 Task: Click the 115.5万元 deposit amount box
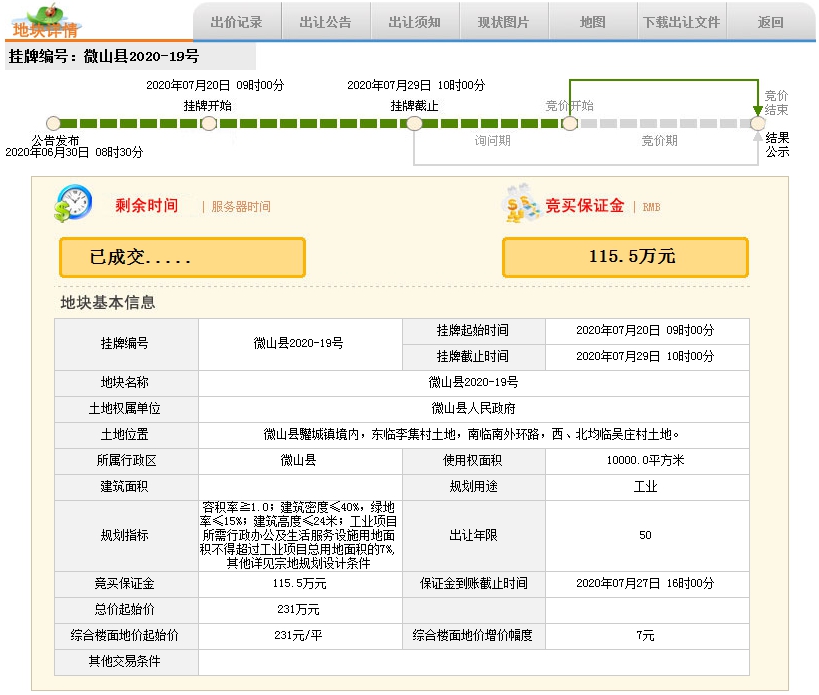[x=625, y=257]
